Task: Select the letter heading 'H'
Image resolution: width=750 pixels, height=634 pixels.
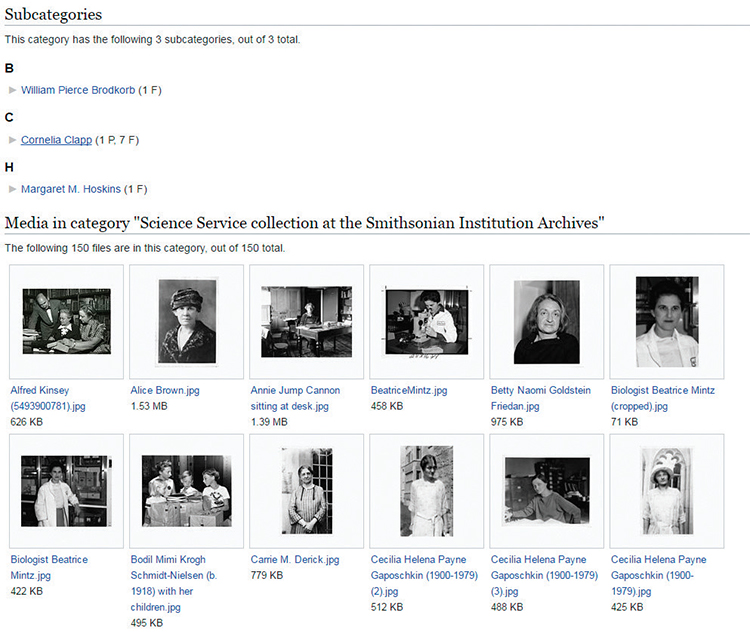Action: tap(9, 167)
